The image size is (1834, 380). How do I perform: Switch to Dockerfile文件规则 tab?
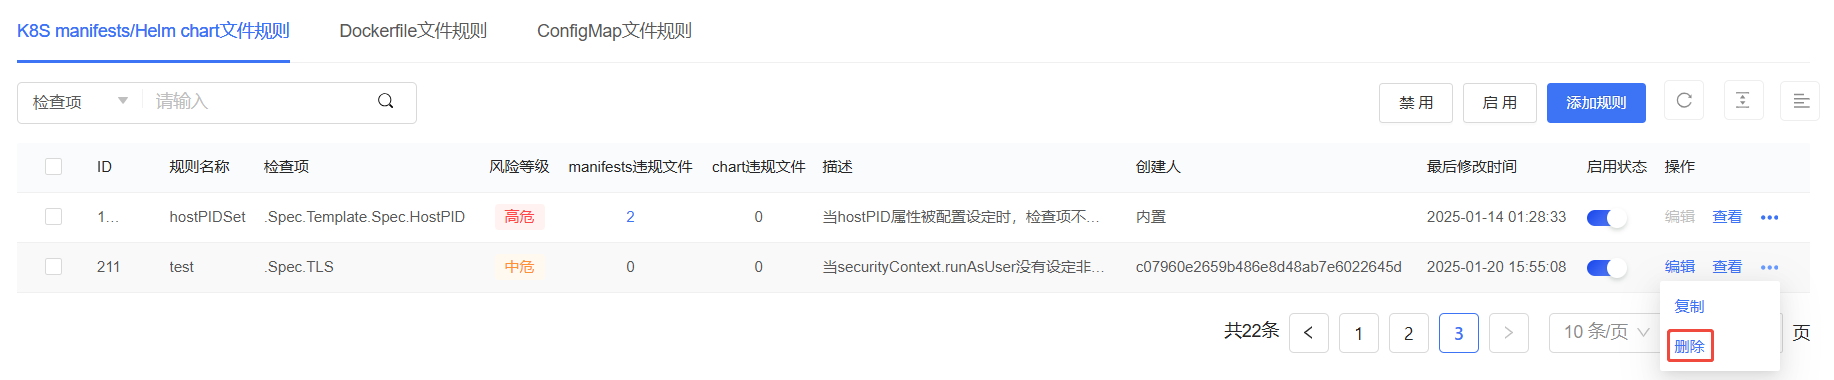(x=413, y=31)
